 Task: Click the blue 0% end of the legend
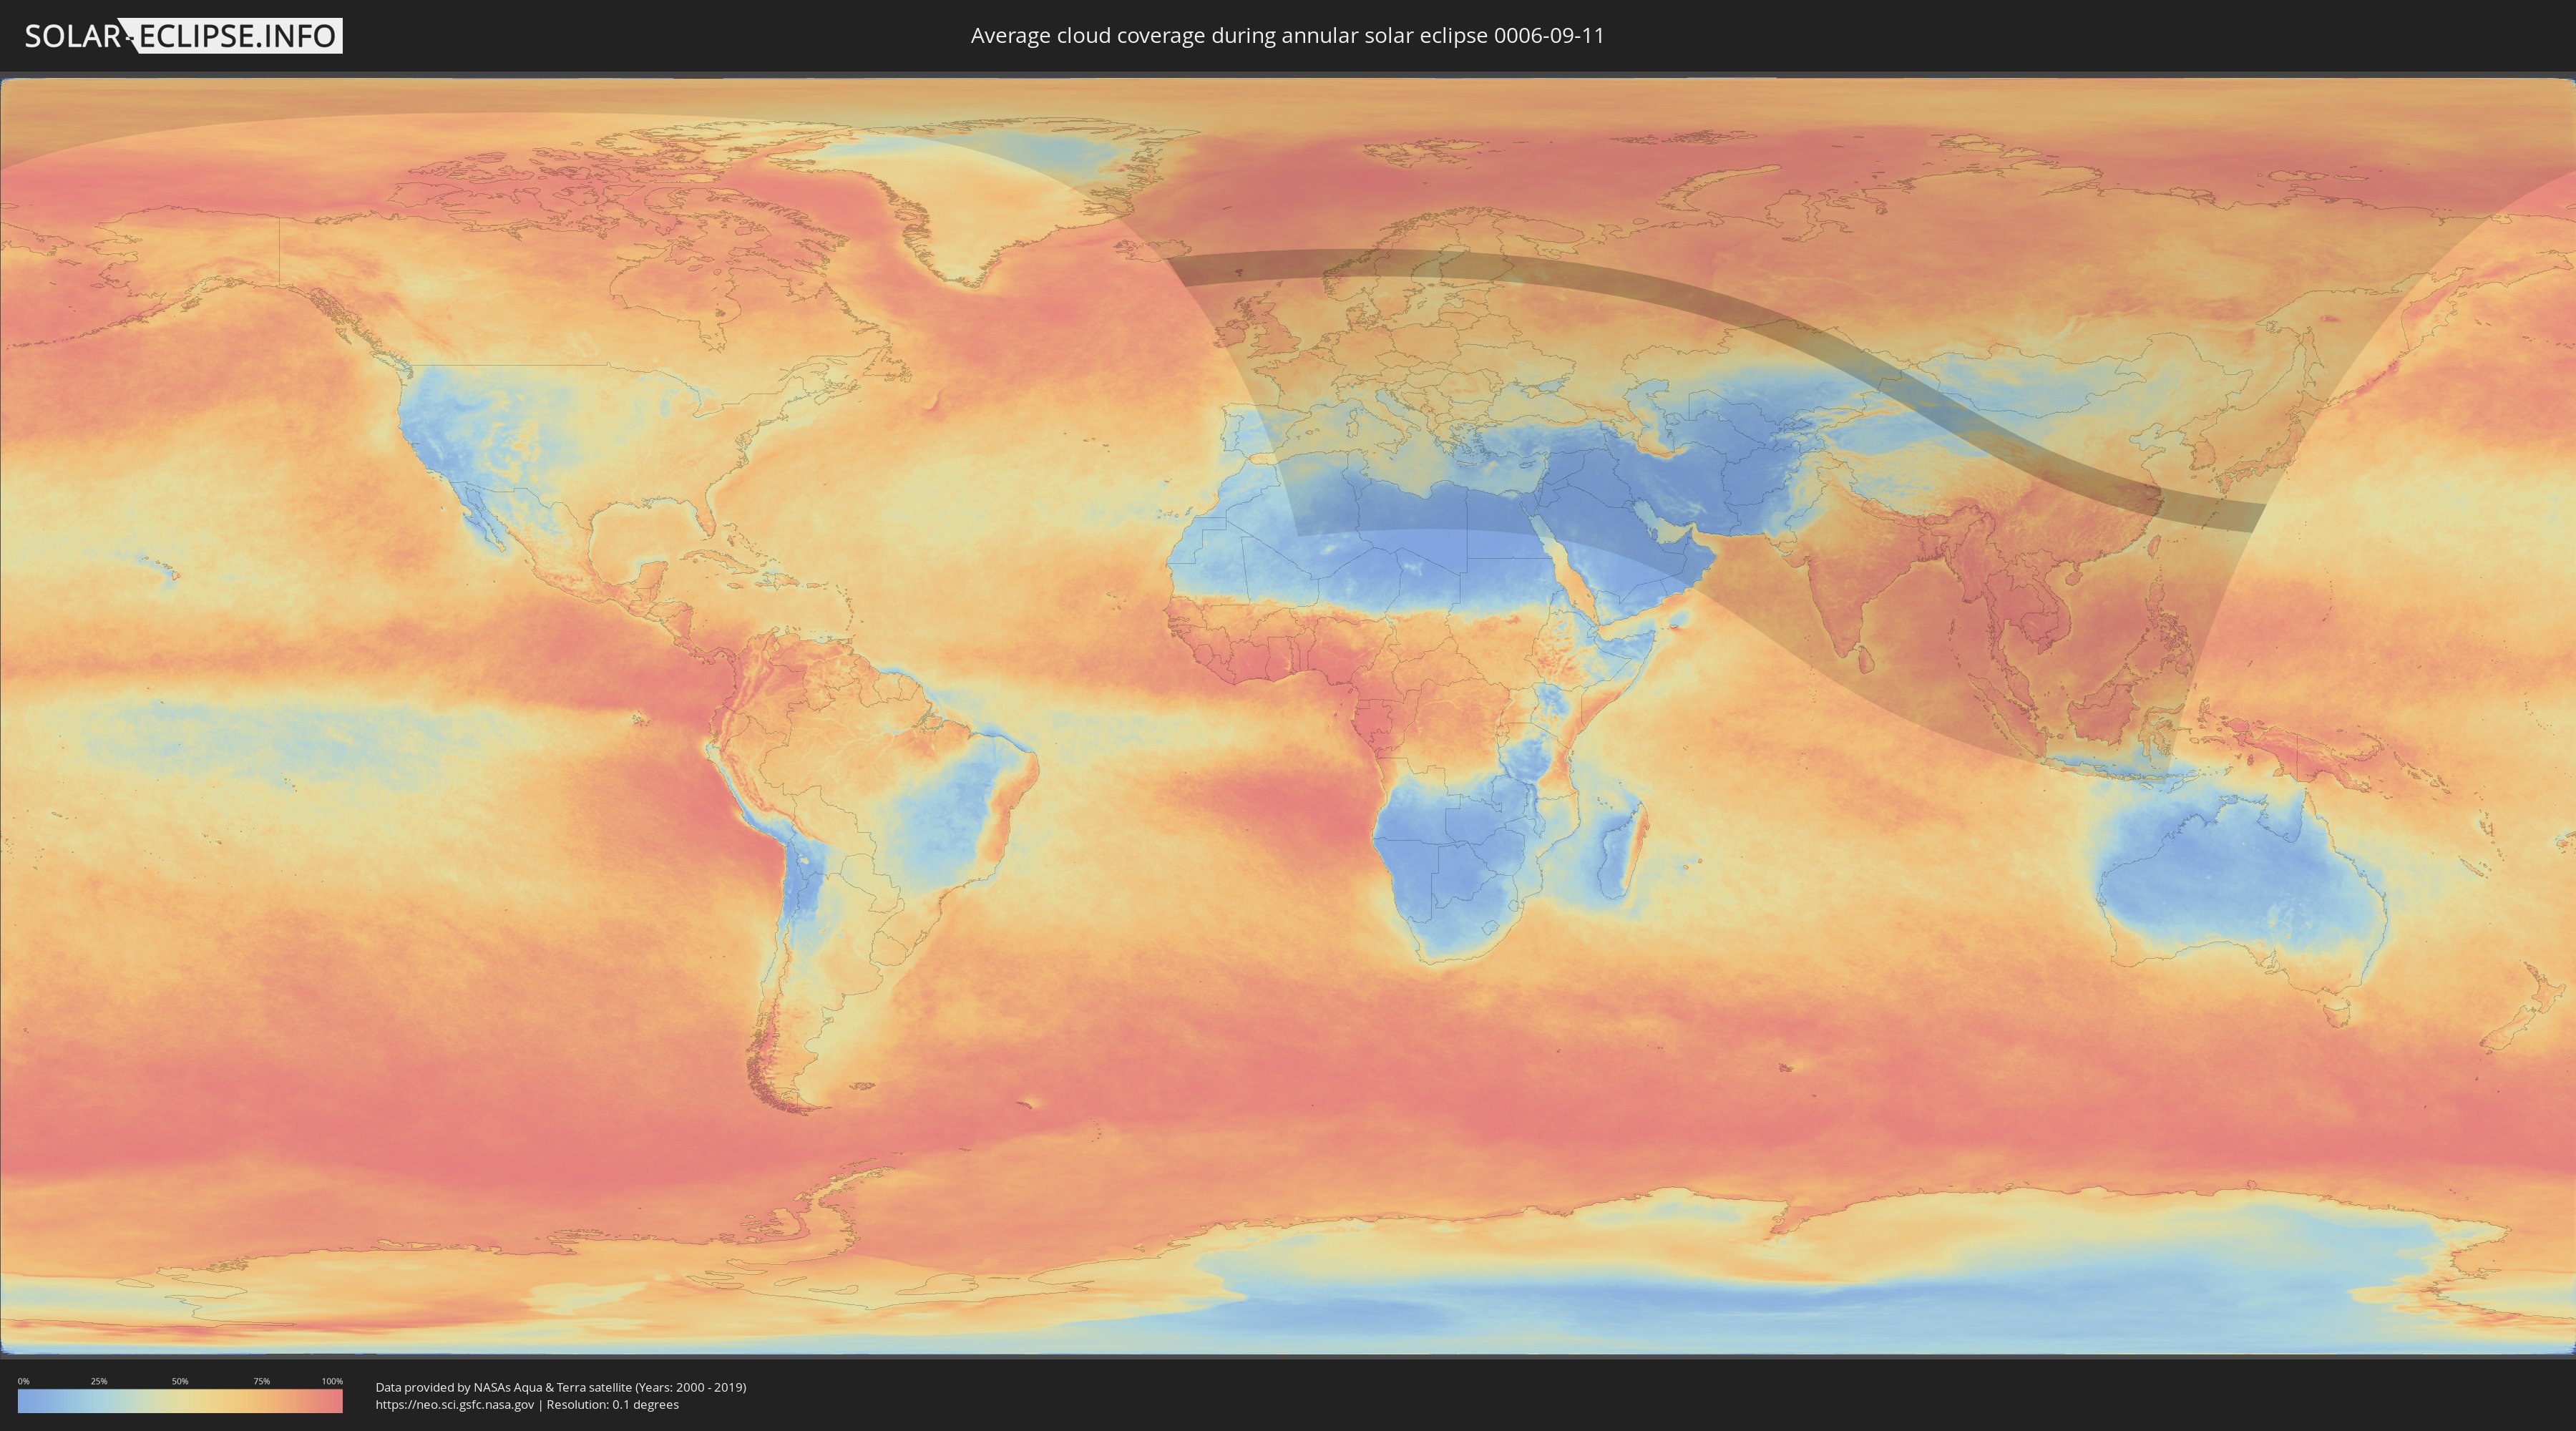[x=24, y=1401]
